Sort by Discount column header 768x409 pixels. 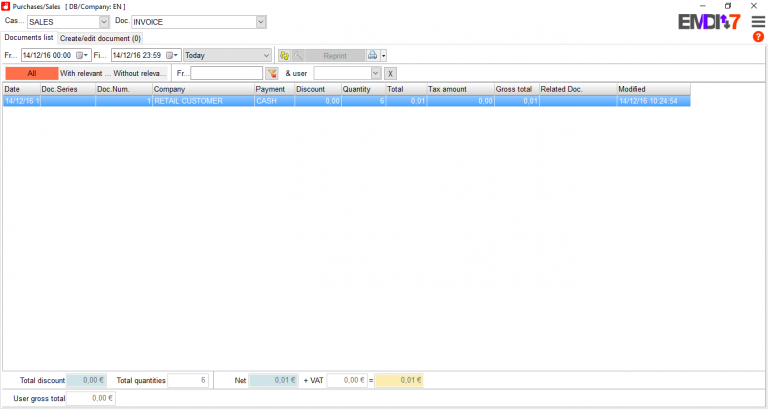(x=318, y=89)
